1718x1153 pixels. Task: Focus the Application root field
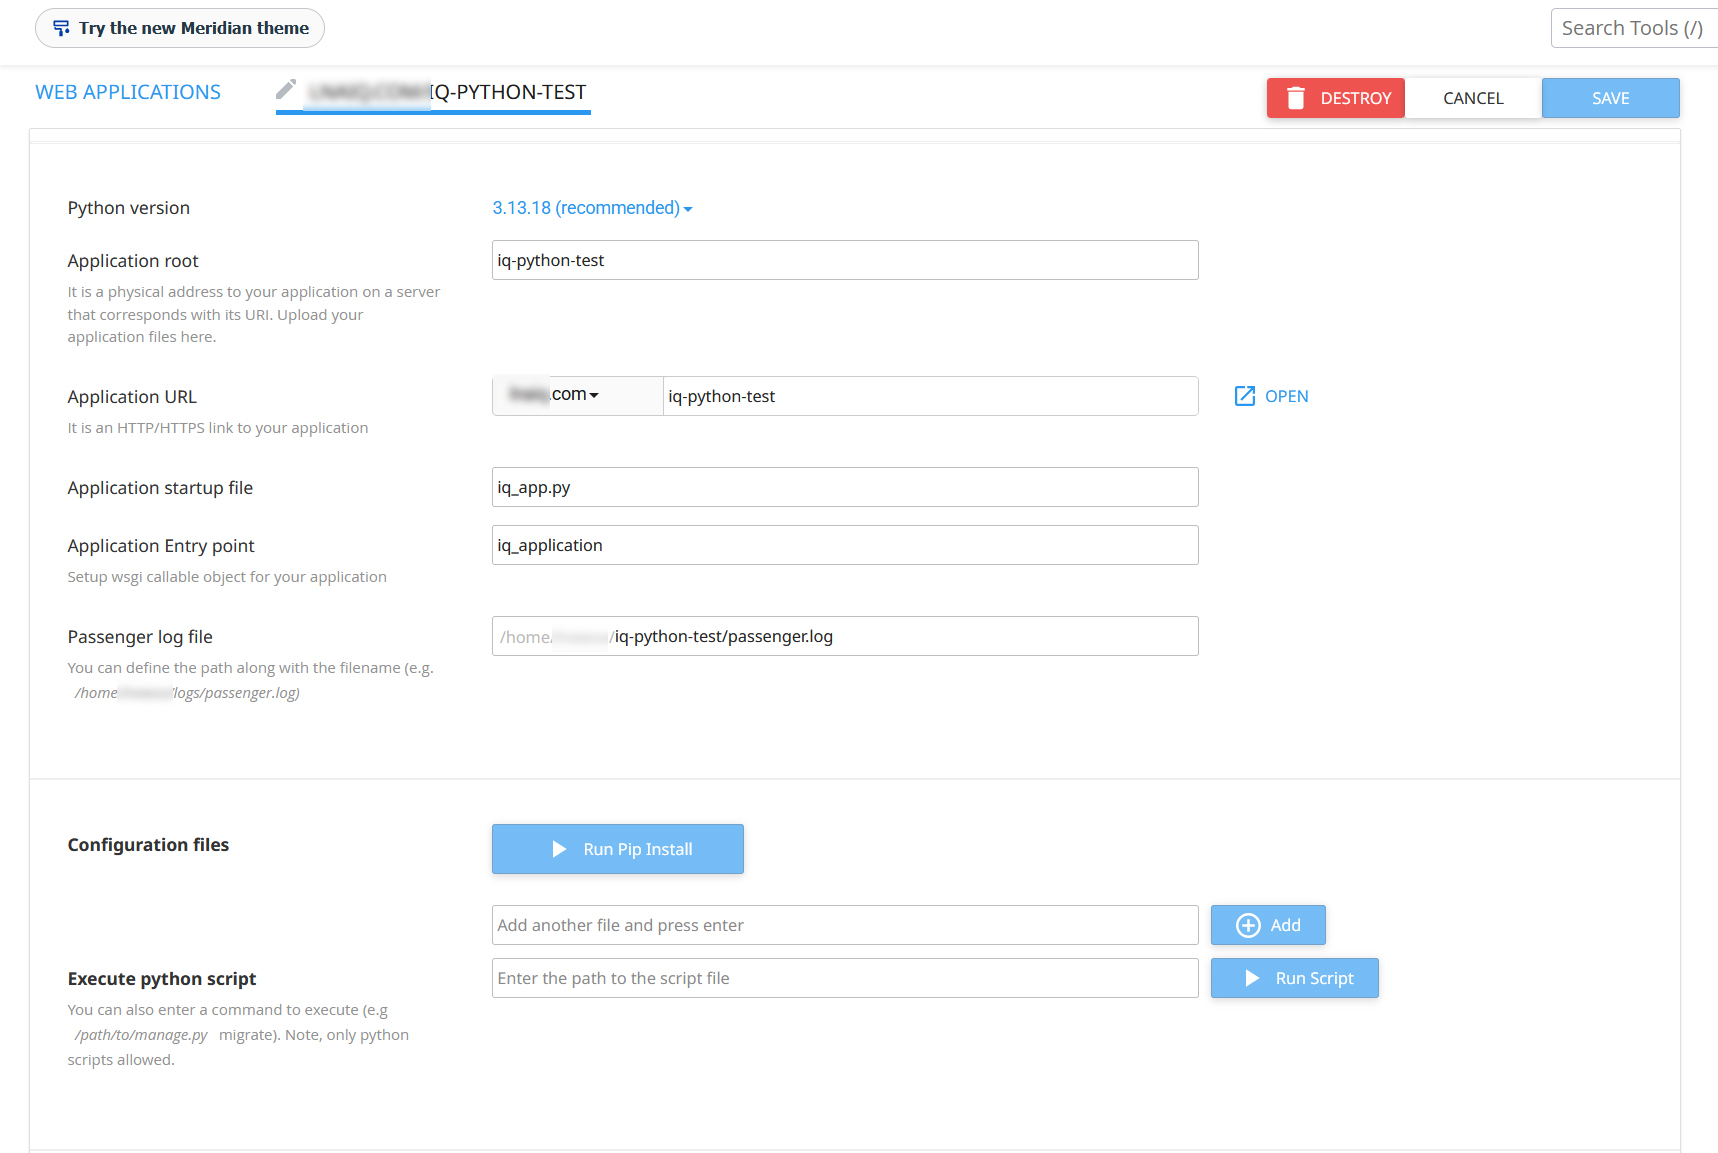pos(845,260)
